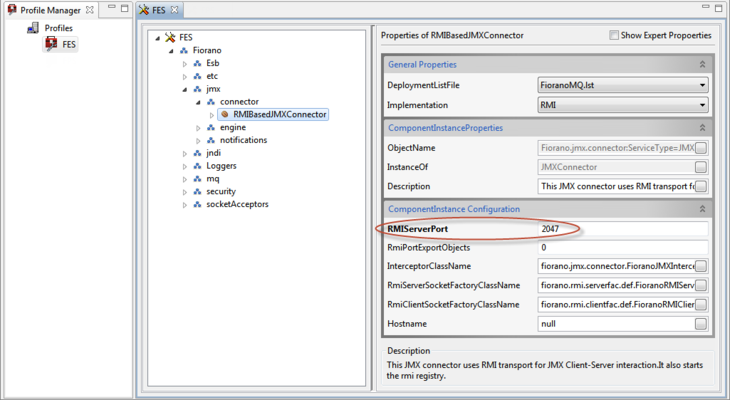Click the Hostname field's box button
The width and height of the screenshot is (730, 400).
[x=701, y=324]
